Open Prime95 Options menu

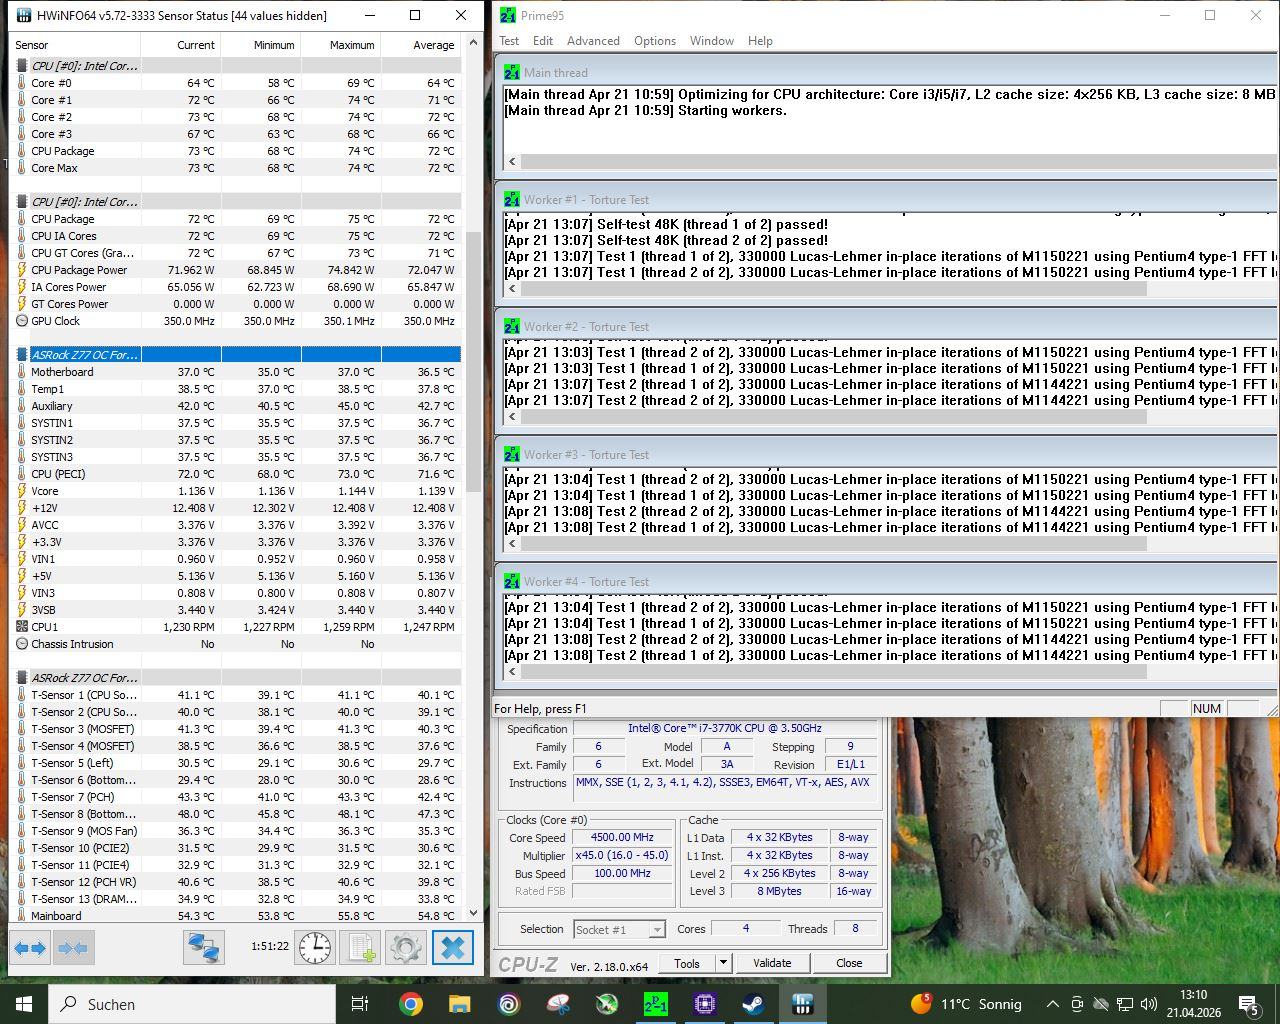point(655,41)
